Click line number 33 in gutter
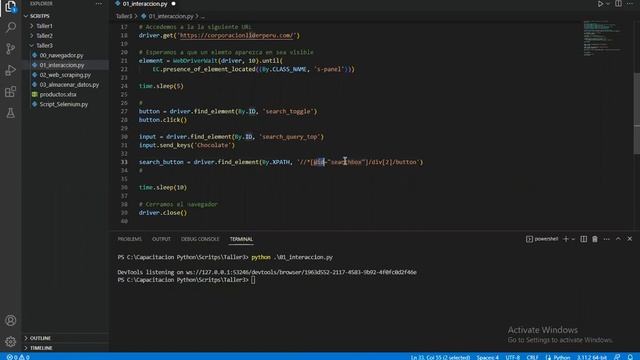The image size is (640, 360). [124, 162]
